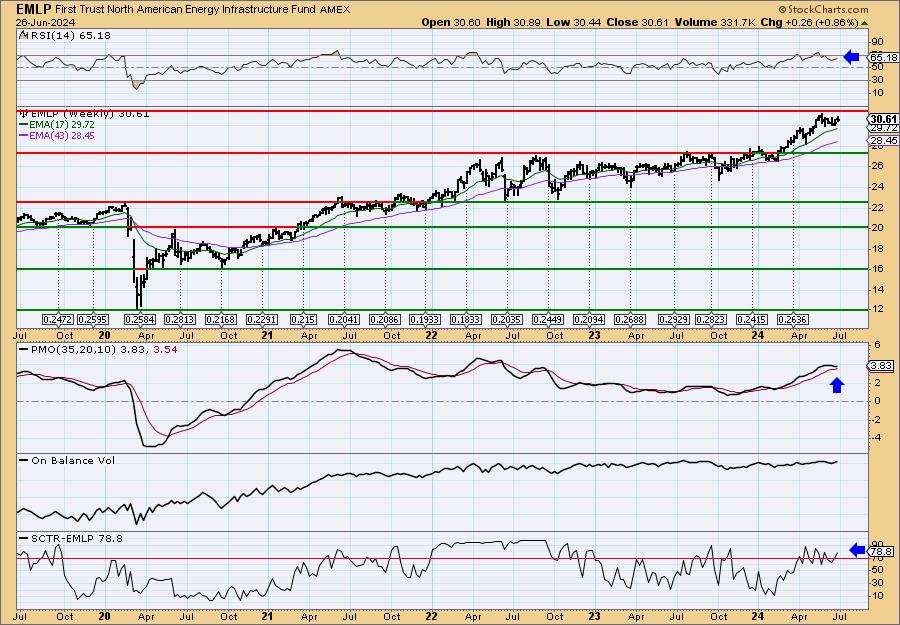The height and width of the screenshot is (625, 900).
Task: Click the 0.2636 dividend value
Action: coord(793,319)
